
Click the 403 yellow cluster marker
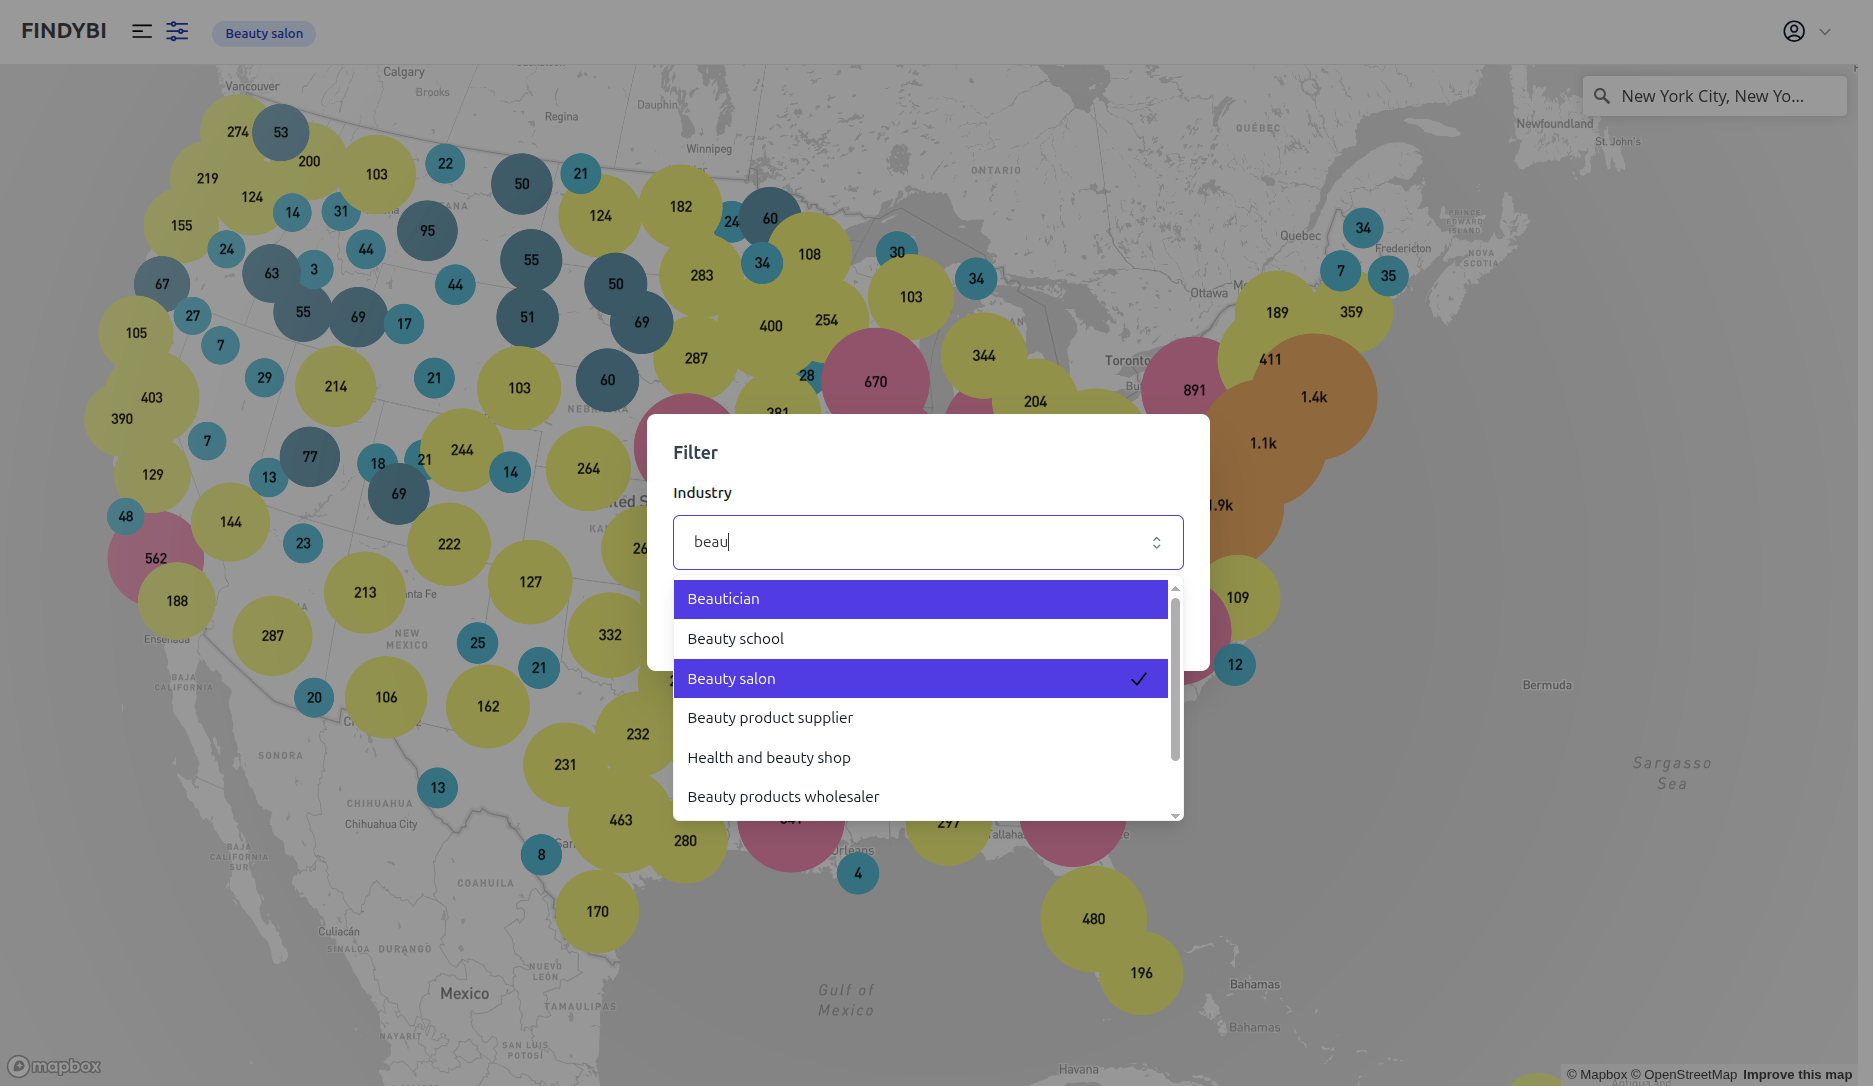pos(151,398)
